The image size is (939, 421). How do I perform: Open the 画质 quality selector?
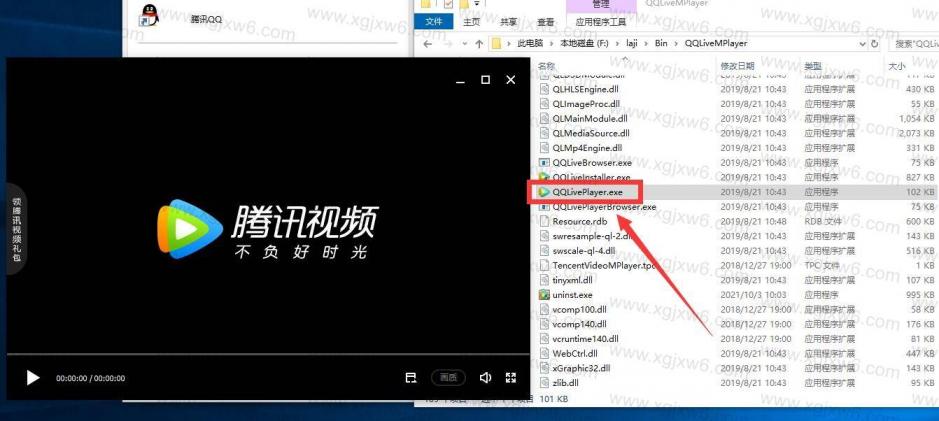[x=449, y=377]
